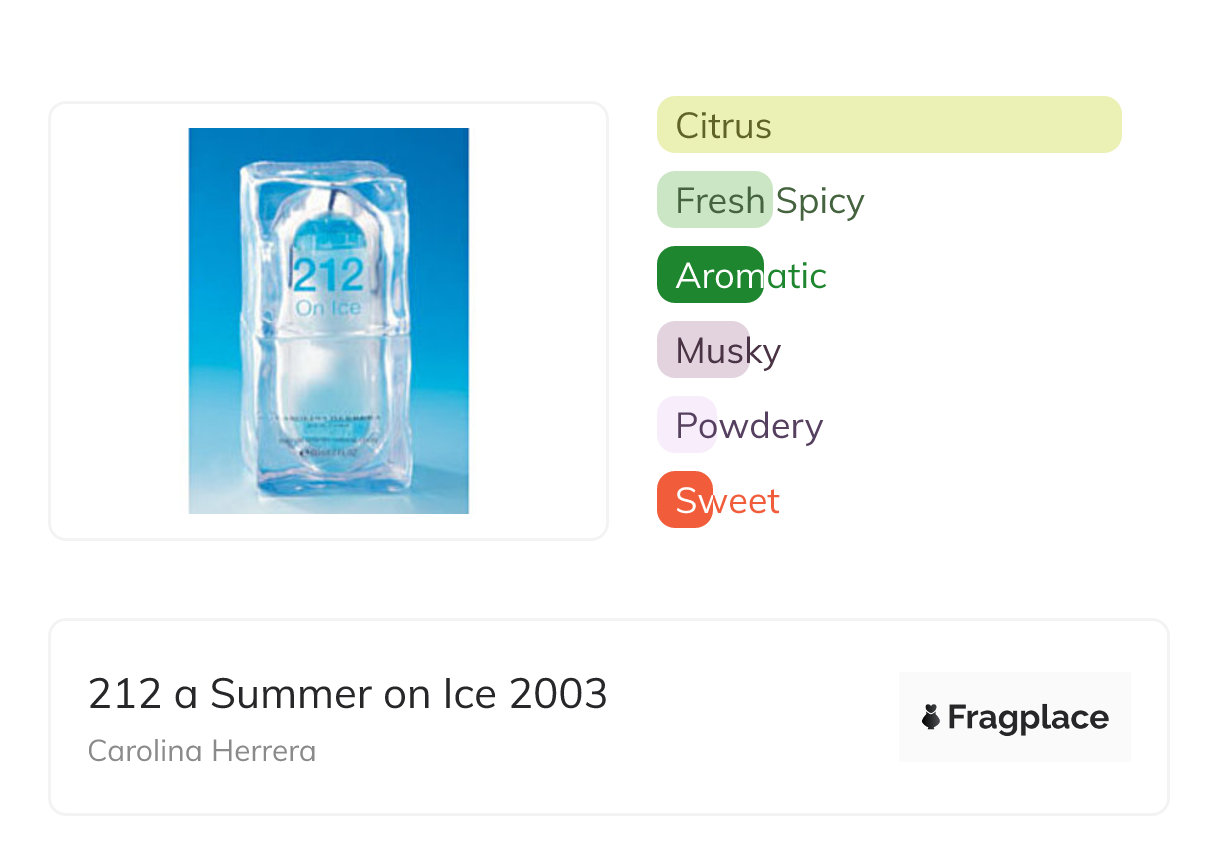
Task: Click the word Spicy in the accord list
Action: click(820, 201)
